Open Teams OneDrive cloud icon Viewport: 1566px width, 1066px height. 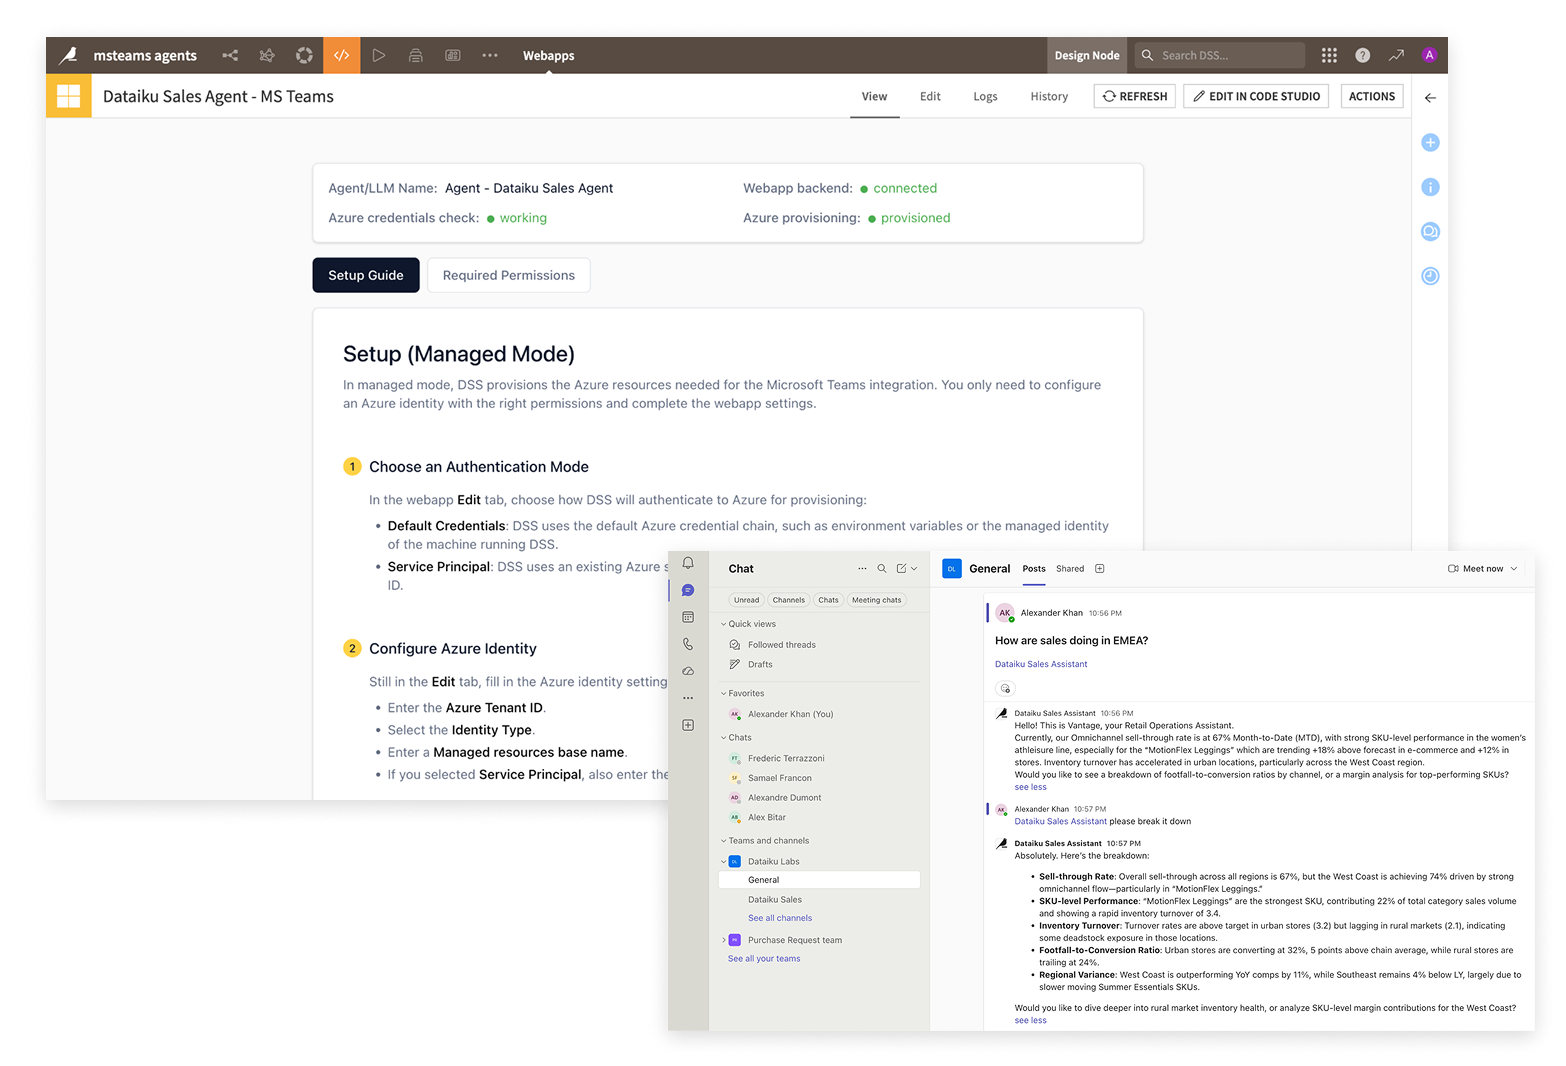pyautogui.click(x=688, y=671)
